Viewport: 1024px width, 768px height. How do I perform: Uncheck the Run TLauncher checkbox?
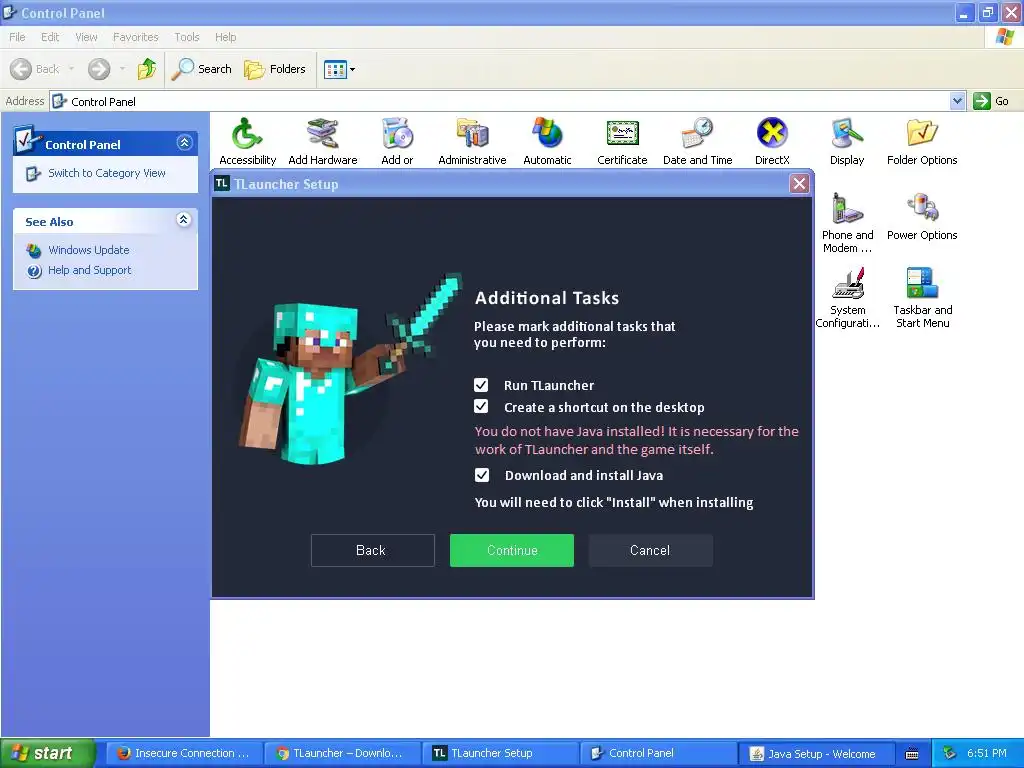(481, 385)
